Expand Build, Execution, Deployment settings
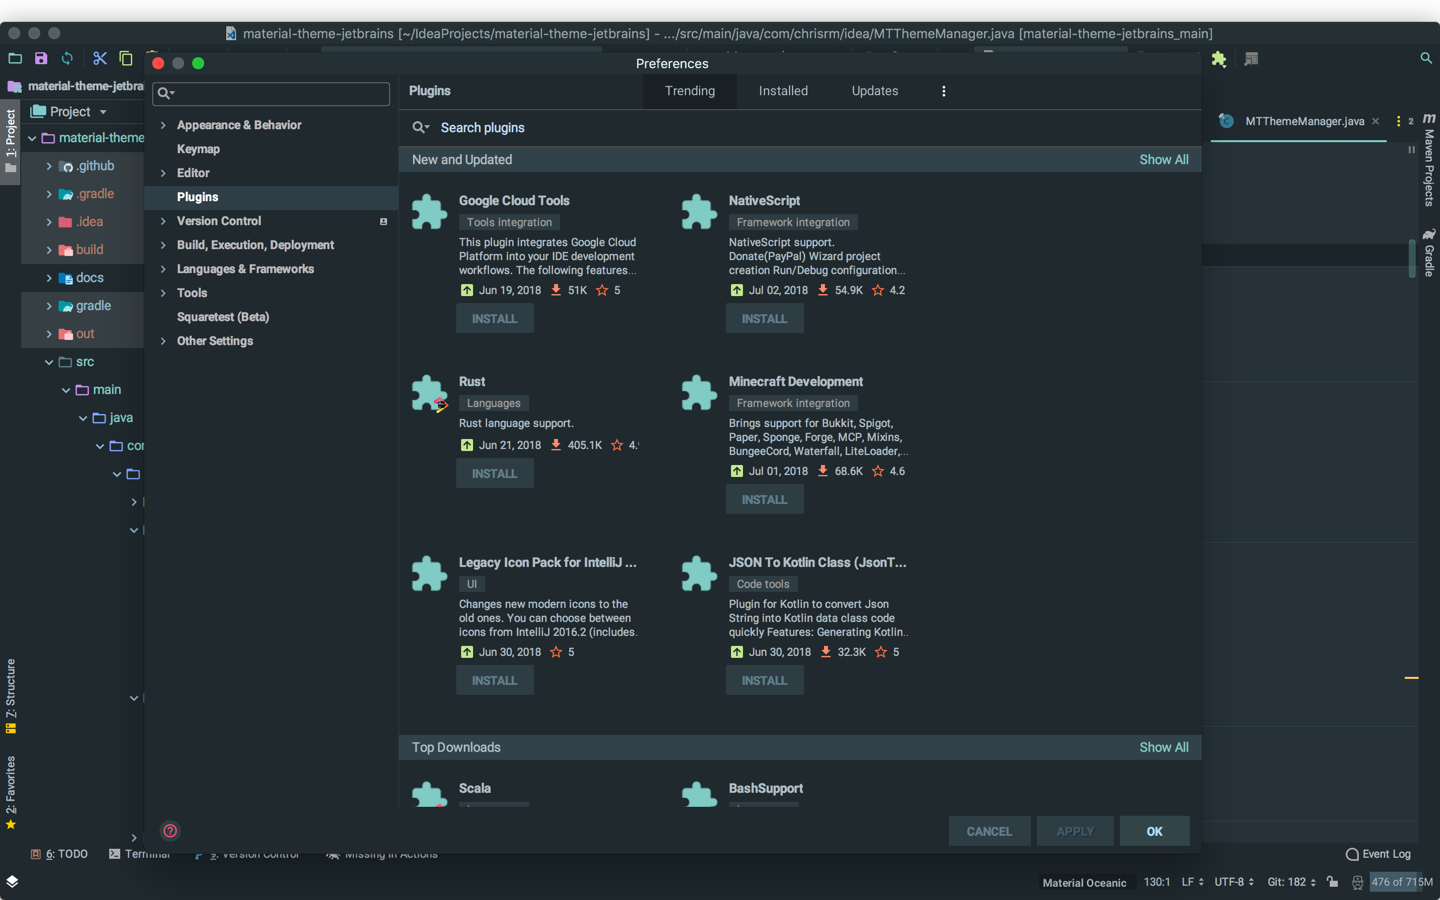Image resolution: width=1440 pixels, height=900 pixels. [163, 245]
